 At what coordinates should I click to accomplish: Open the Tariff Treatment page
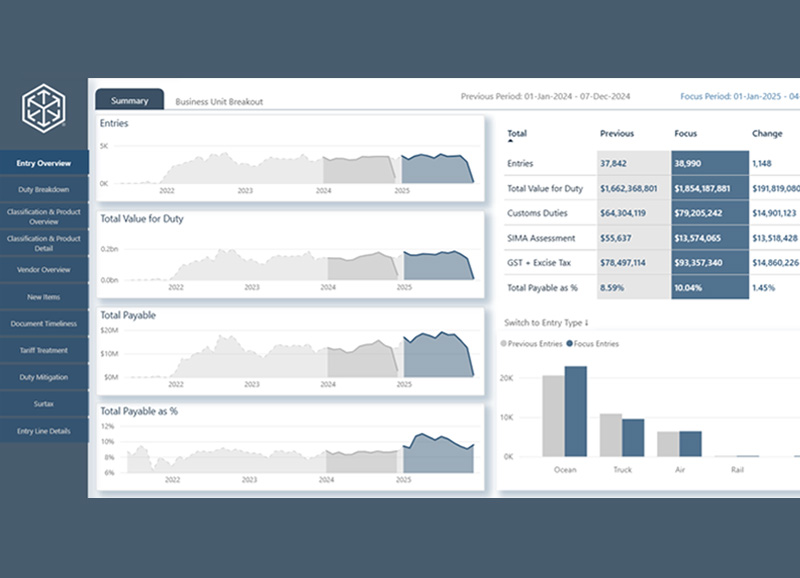tap(44, 351)
